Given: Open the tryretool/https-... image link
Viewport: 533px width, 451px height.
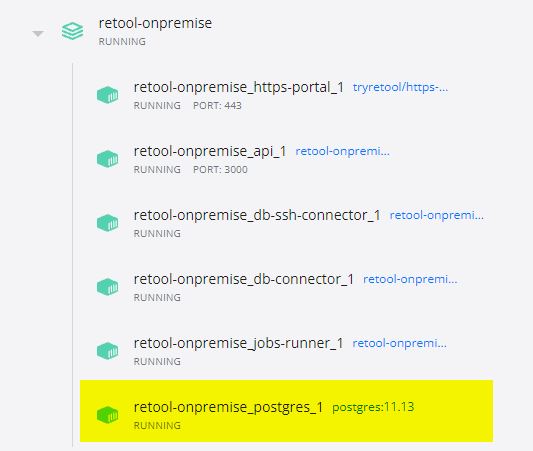Looking at the screenshot, I should point(400,87).
